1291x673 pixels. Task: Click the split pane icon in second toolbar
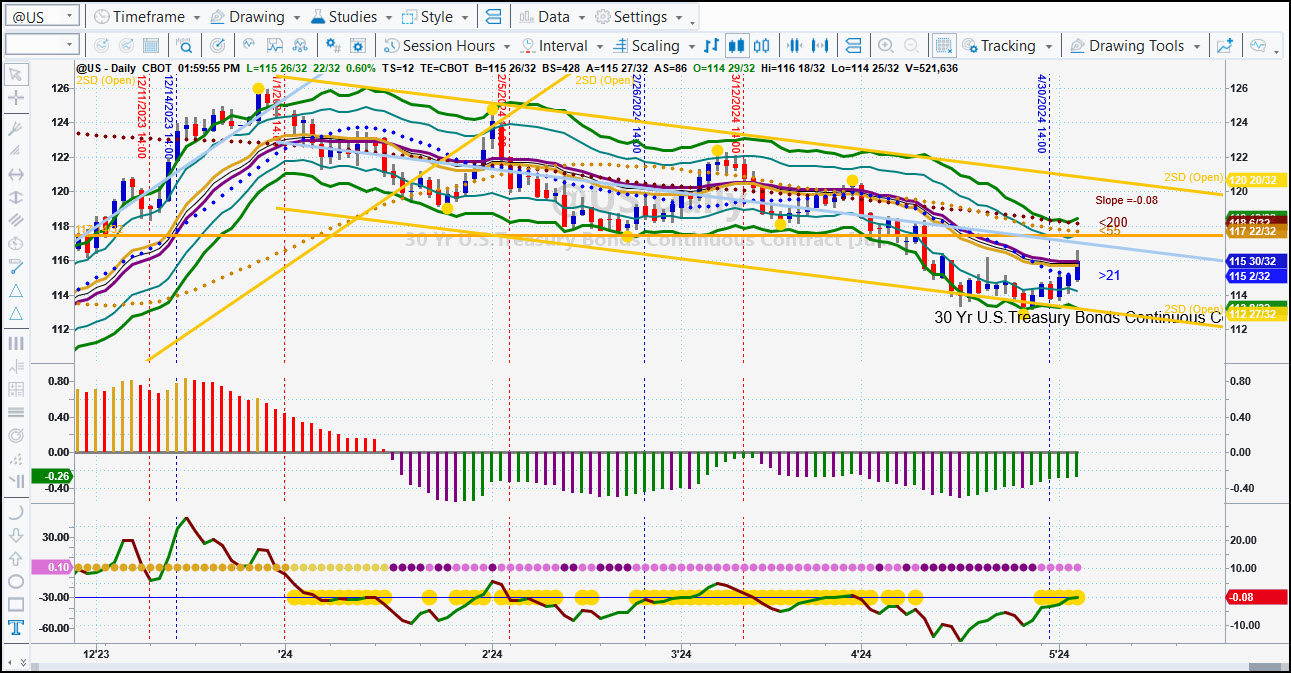click(x=853, y=46)
